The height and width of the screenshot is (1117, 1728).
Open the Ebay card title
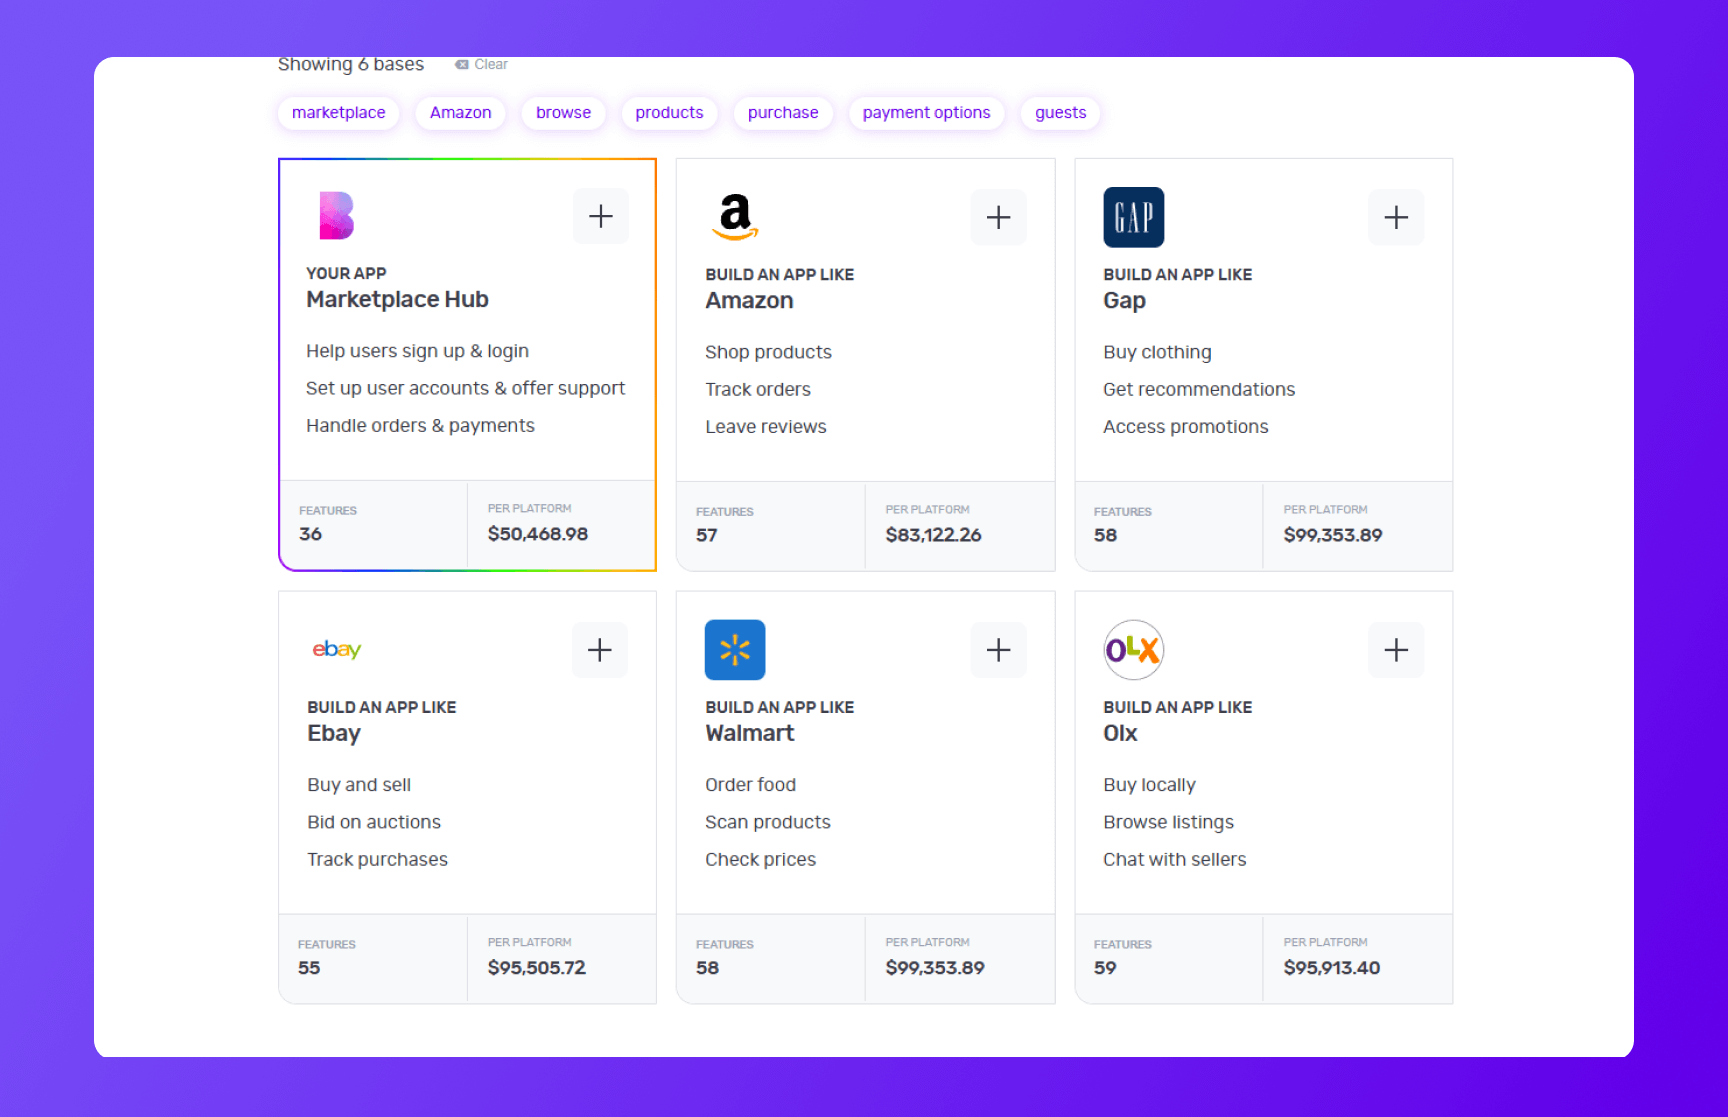click(x=333, y=733)
